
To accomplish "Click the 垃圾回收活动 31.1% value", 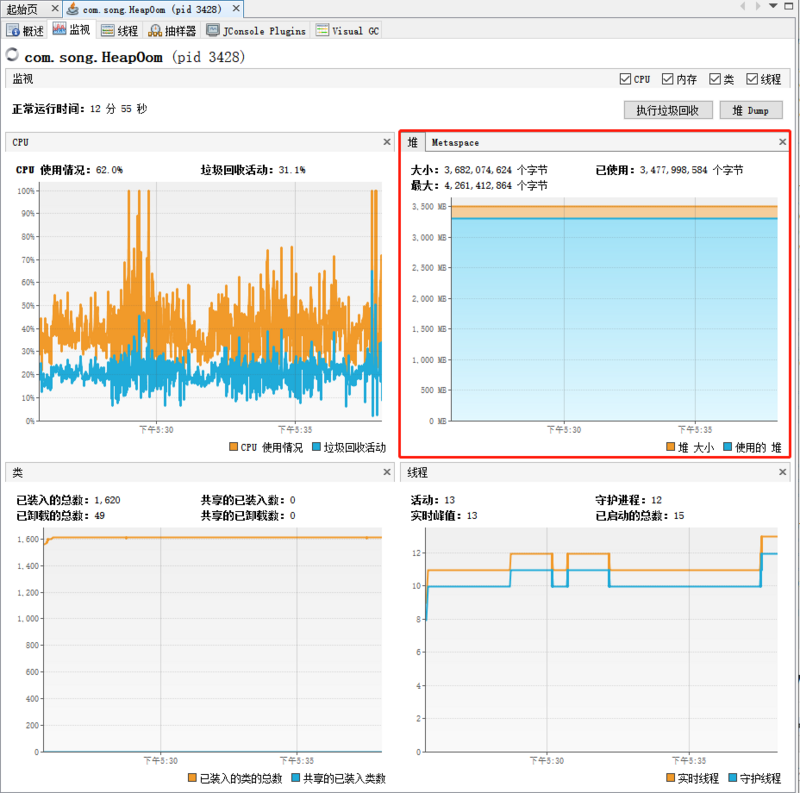I will [x=292, y=170].
